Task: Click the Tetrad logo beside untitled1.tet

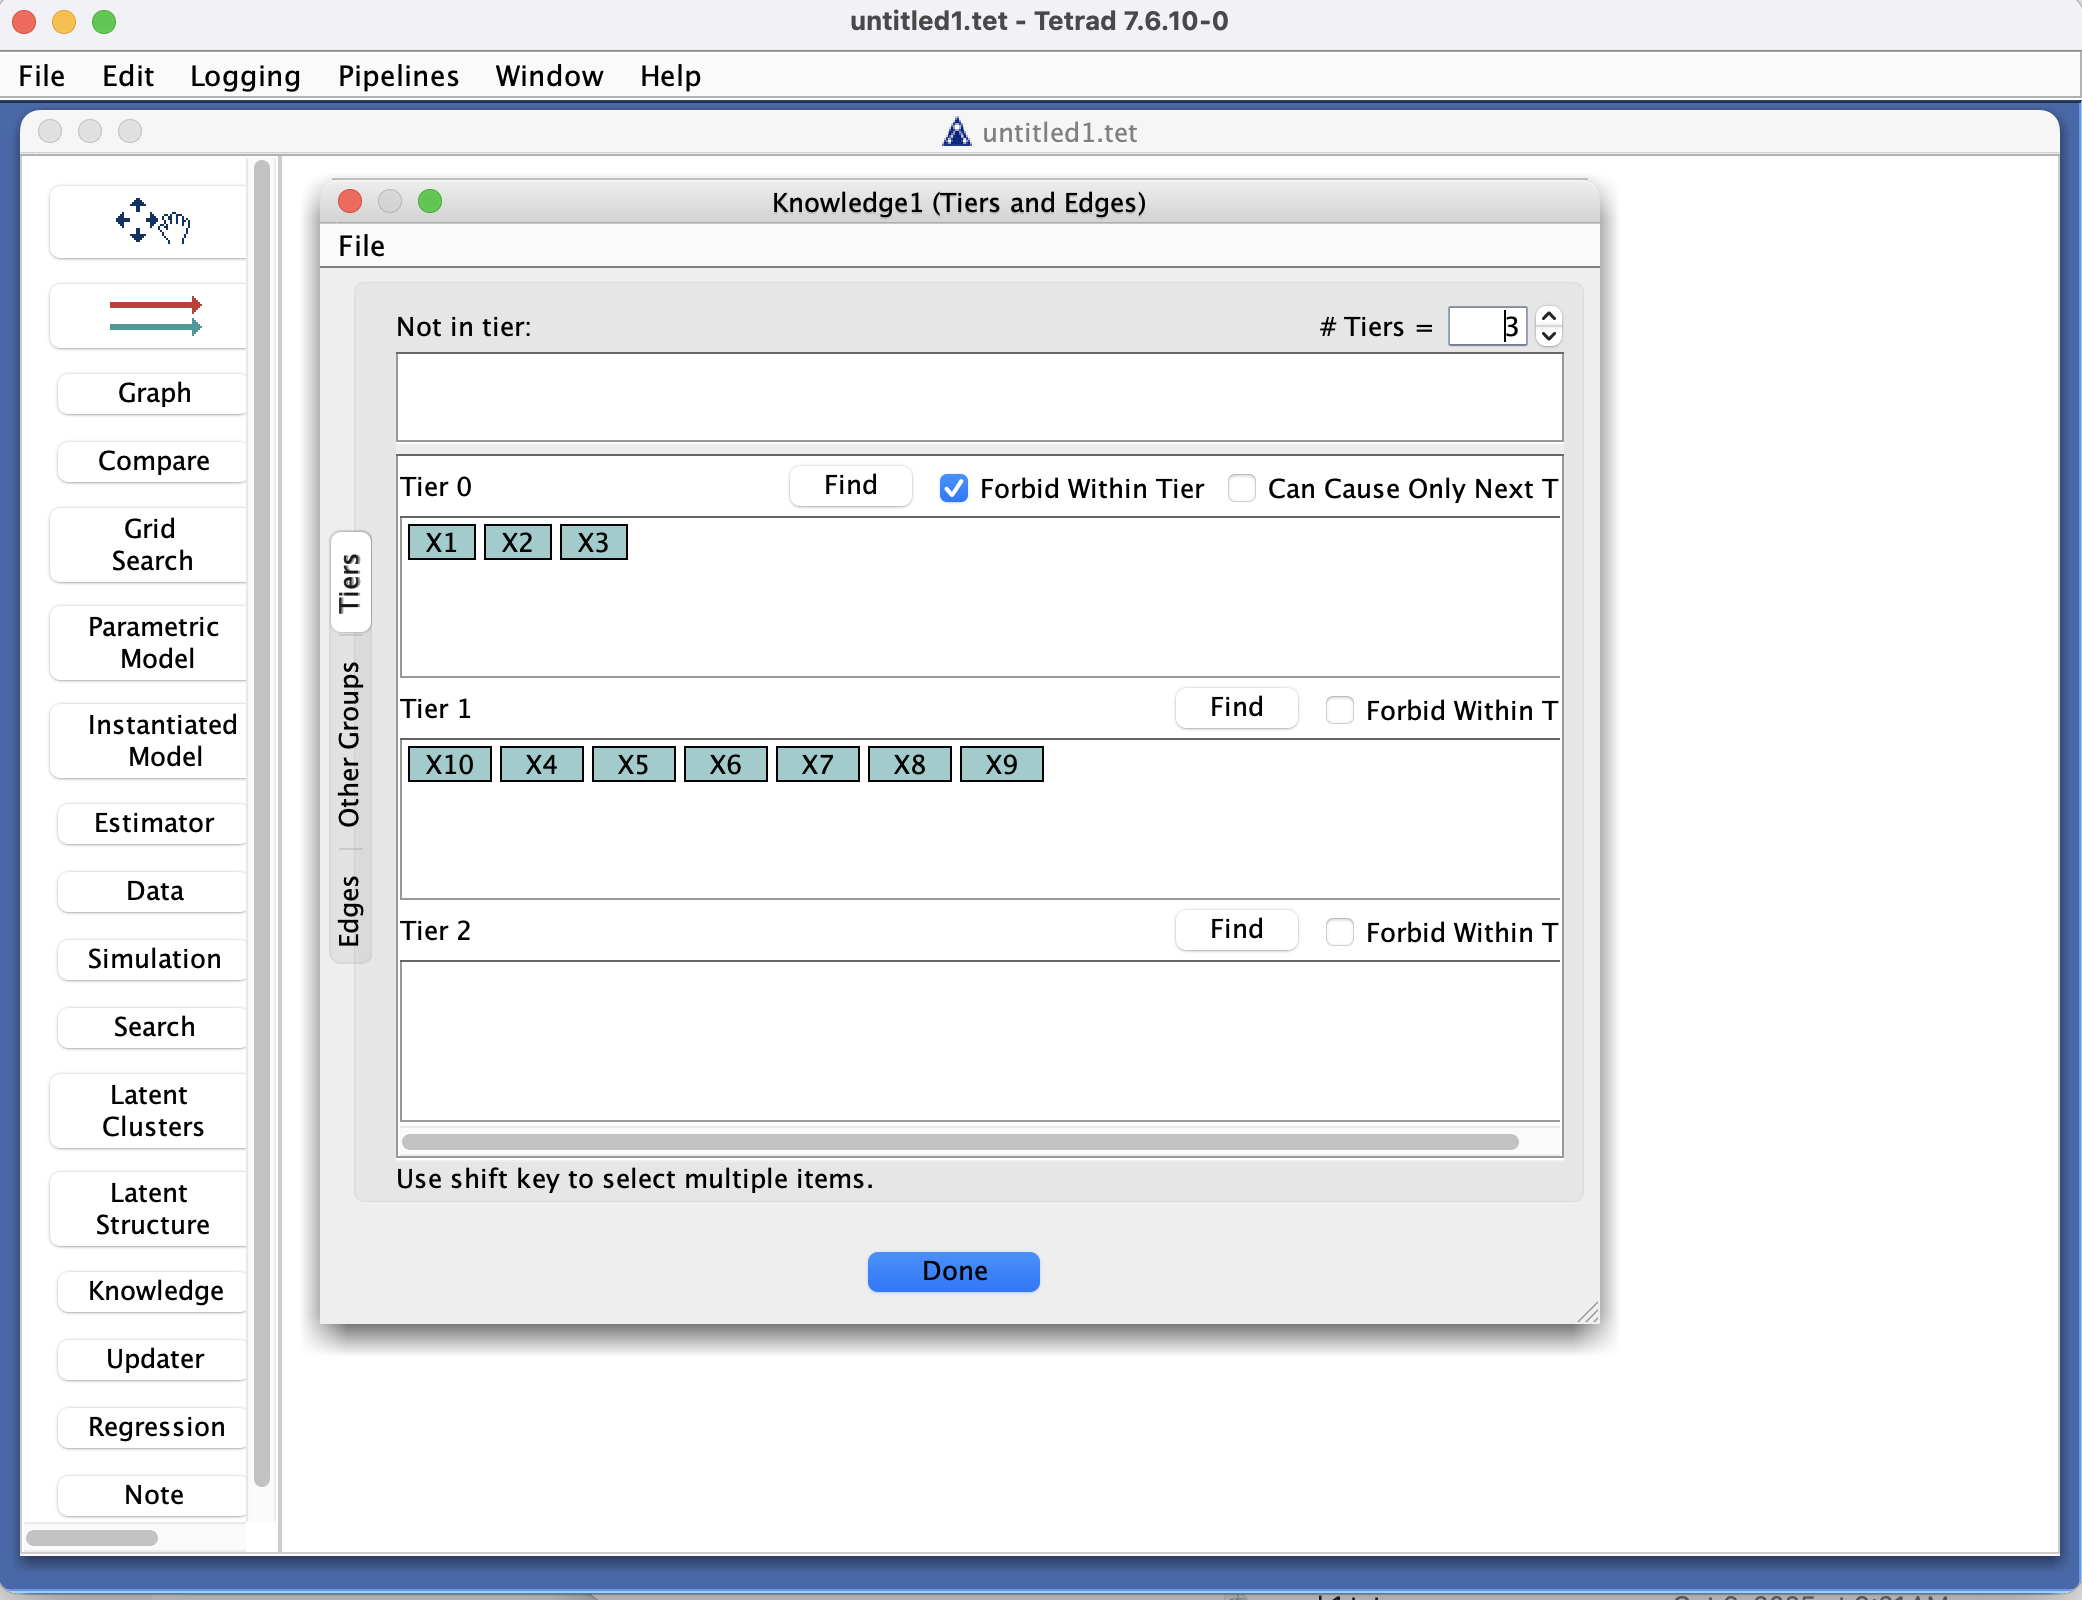Action: point(957,132)
